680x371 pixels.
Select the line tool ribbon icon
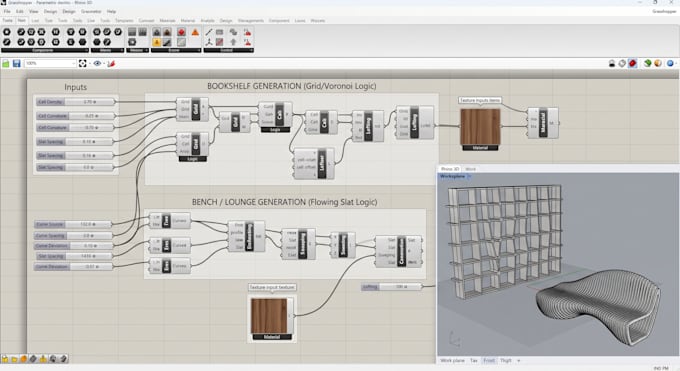tap(209, 32)
